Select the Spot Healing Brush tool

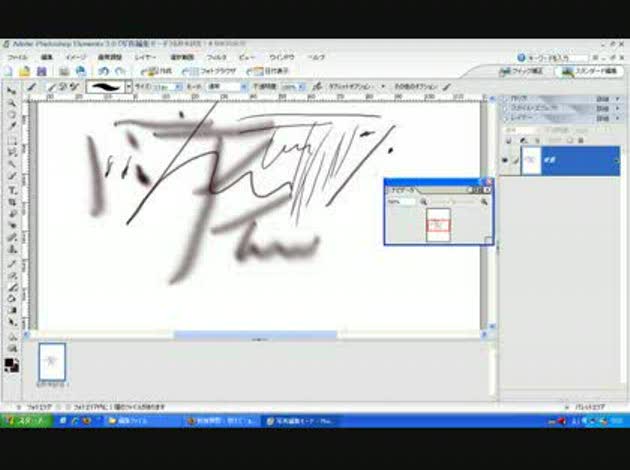[x=12, y=238]
